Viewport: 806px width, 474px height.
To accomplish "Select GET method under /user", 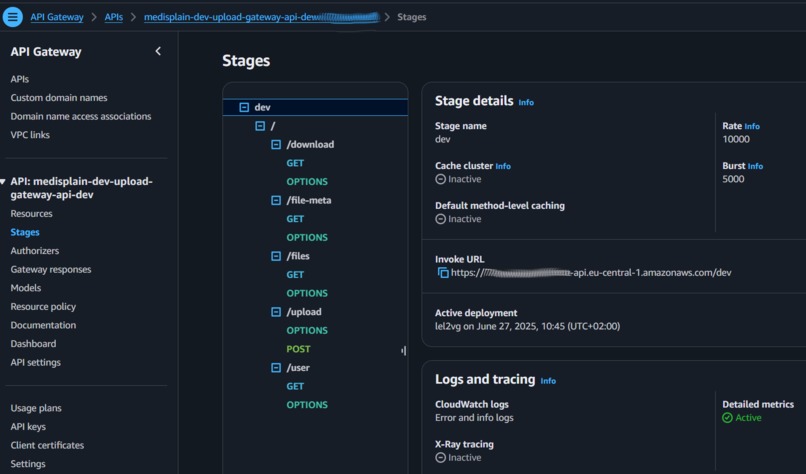I will coord(295,386).
